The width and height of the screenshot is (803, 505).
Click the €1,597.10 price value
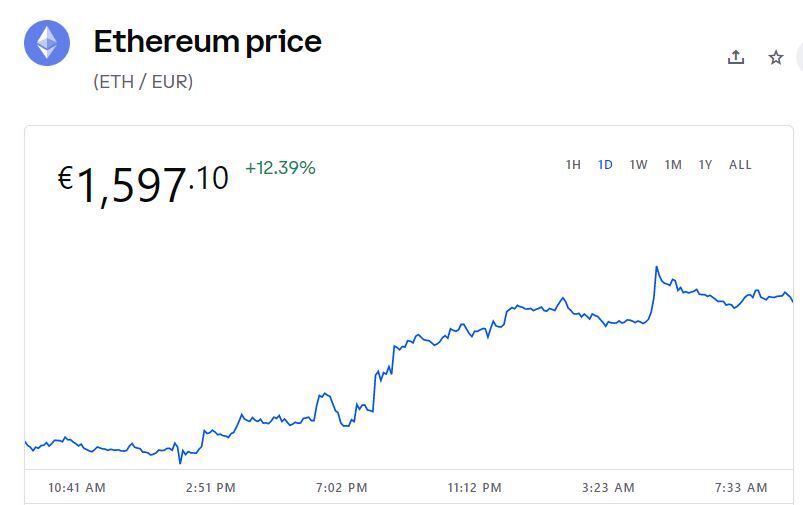(143, 183)
